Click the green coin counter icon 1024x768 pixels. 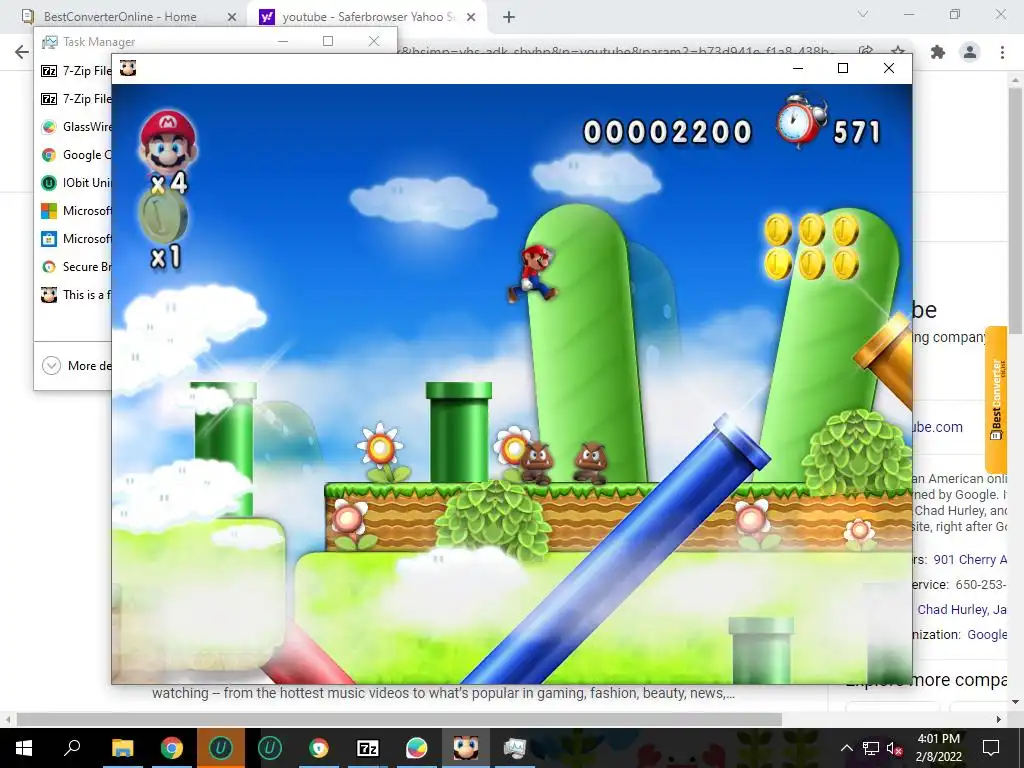[x=163, y=215]
